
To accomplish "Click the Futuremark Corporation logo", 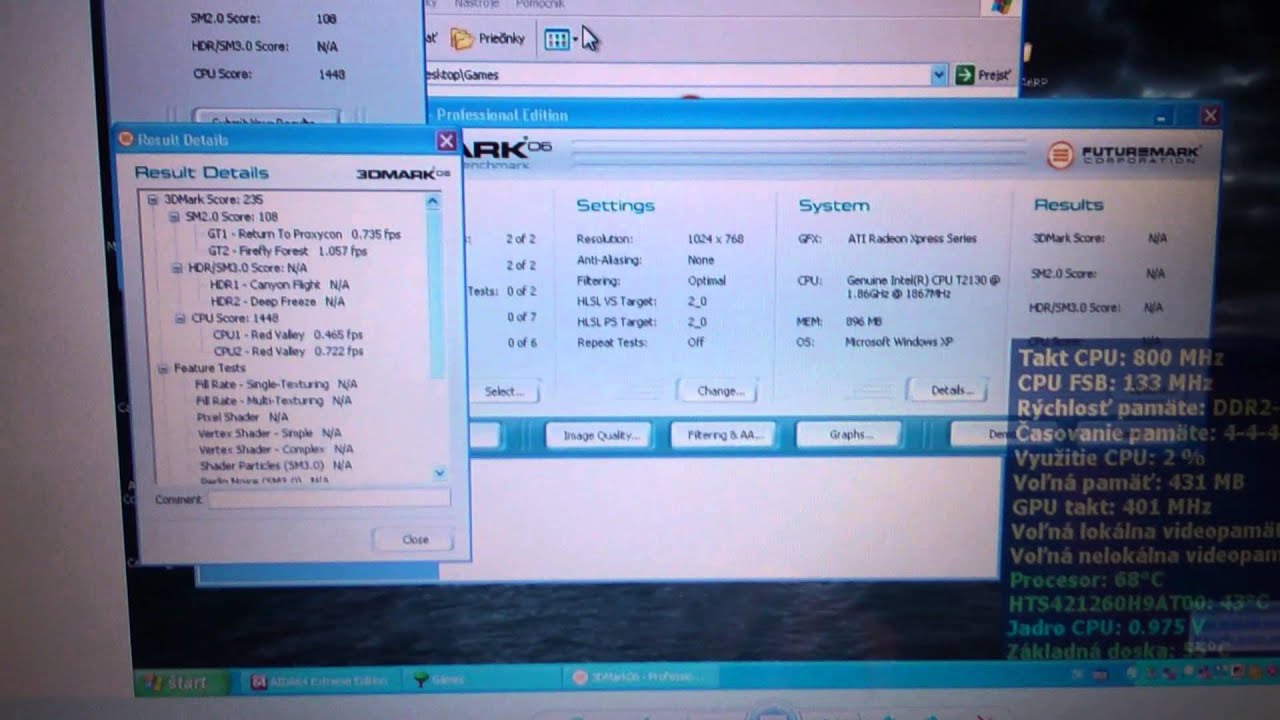I will (1124, 154).
